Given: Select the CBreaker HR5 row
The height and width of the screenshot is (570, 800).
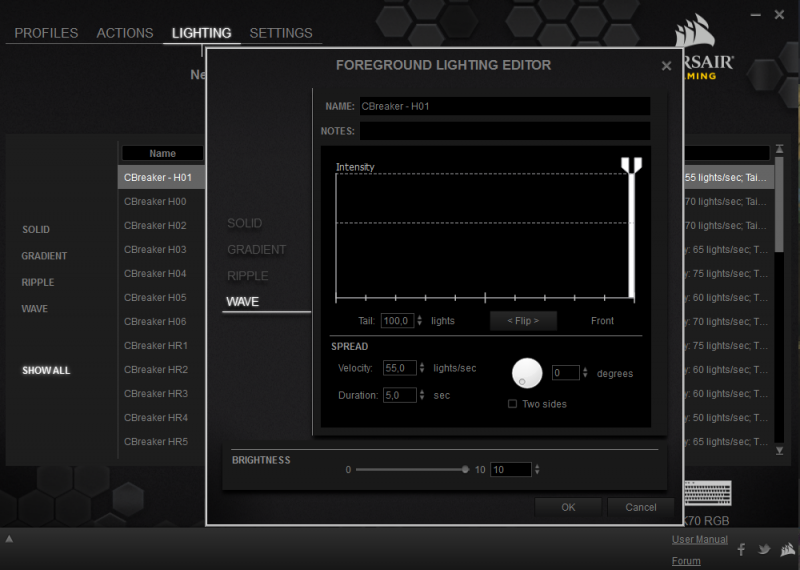Looking at the screenshot, I should [x=161, y=441].
